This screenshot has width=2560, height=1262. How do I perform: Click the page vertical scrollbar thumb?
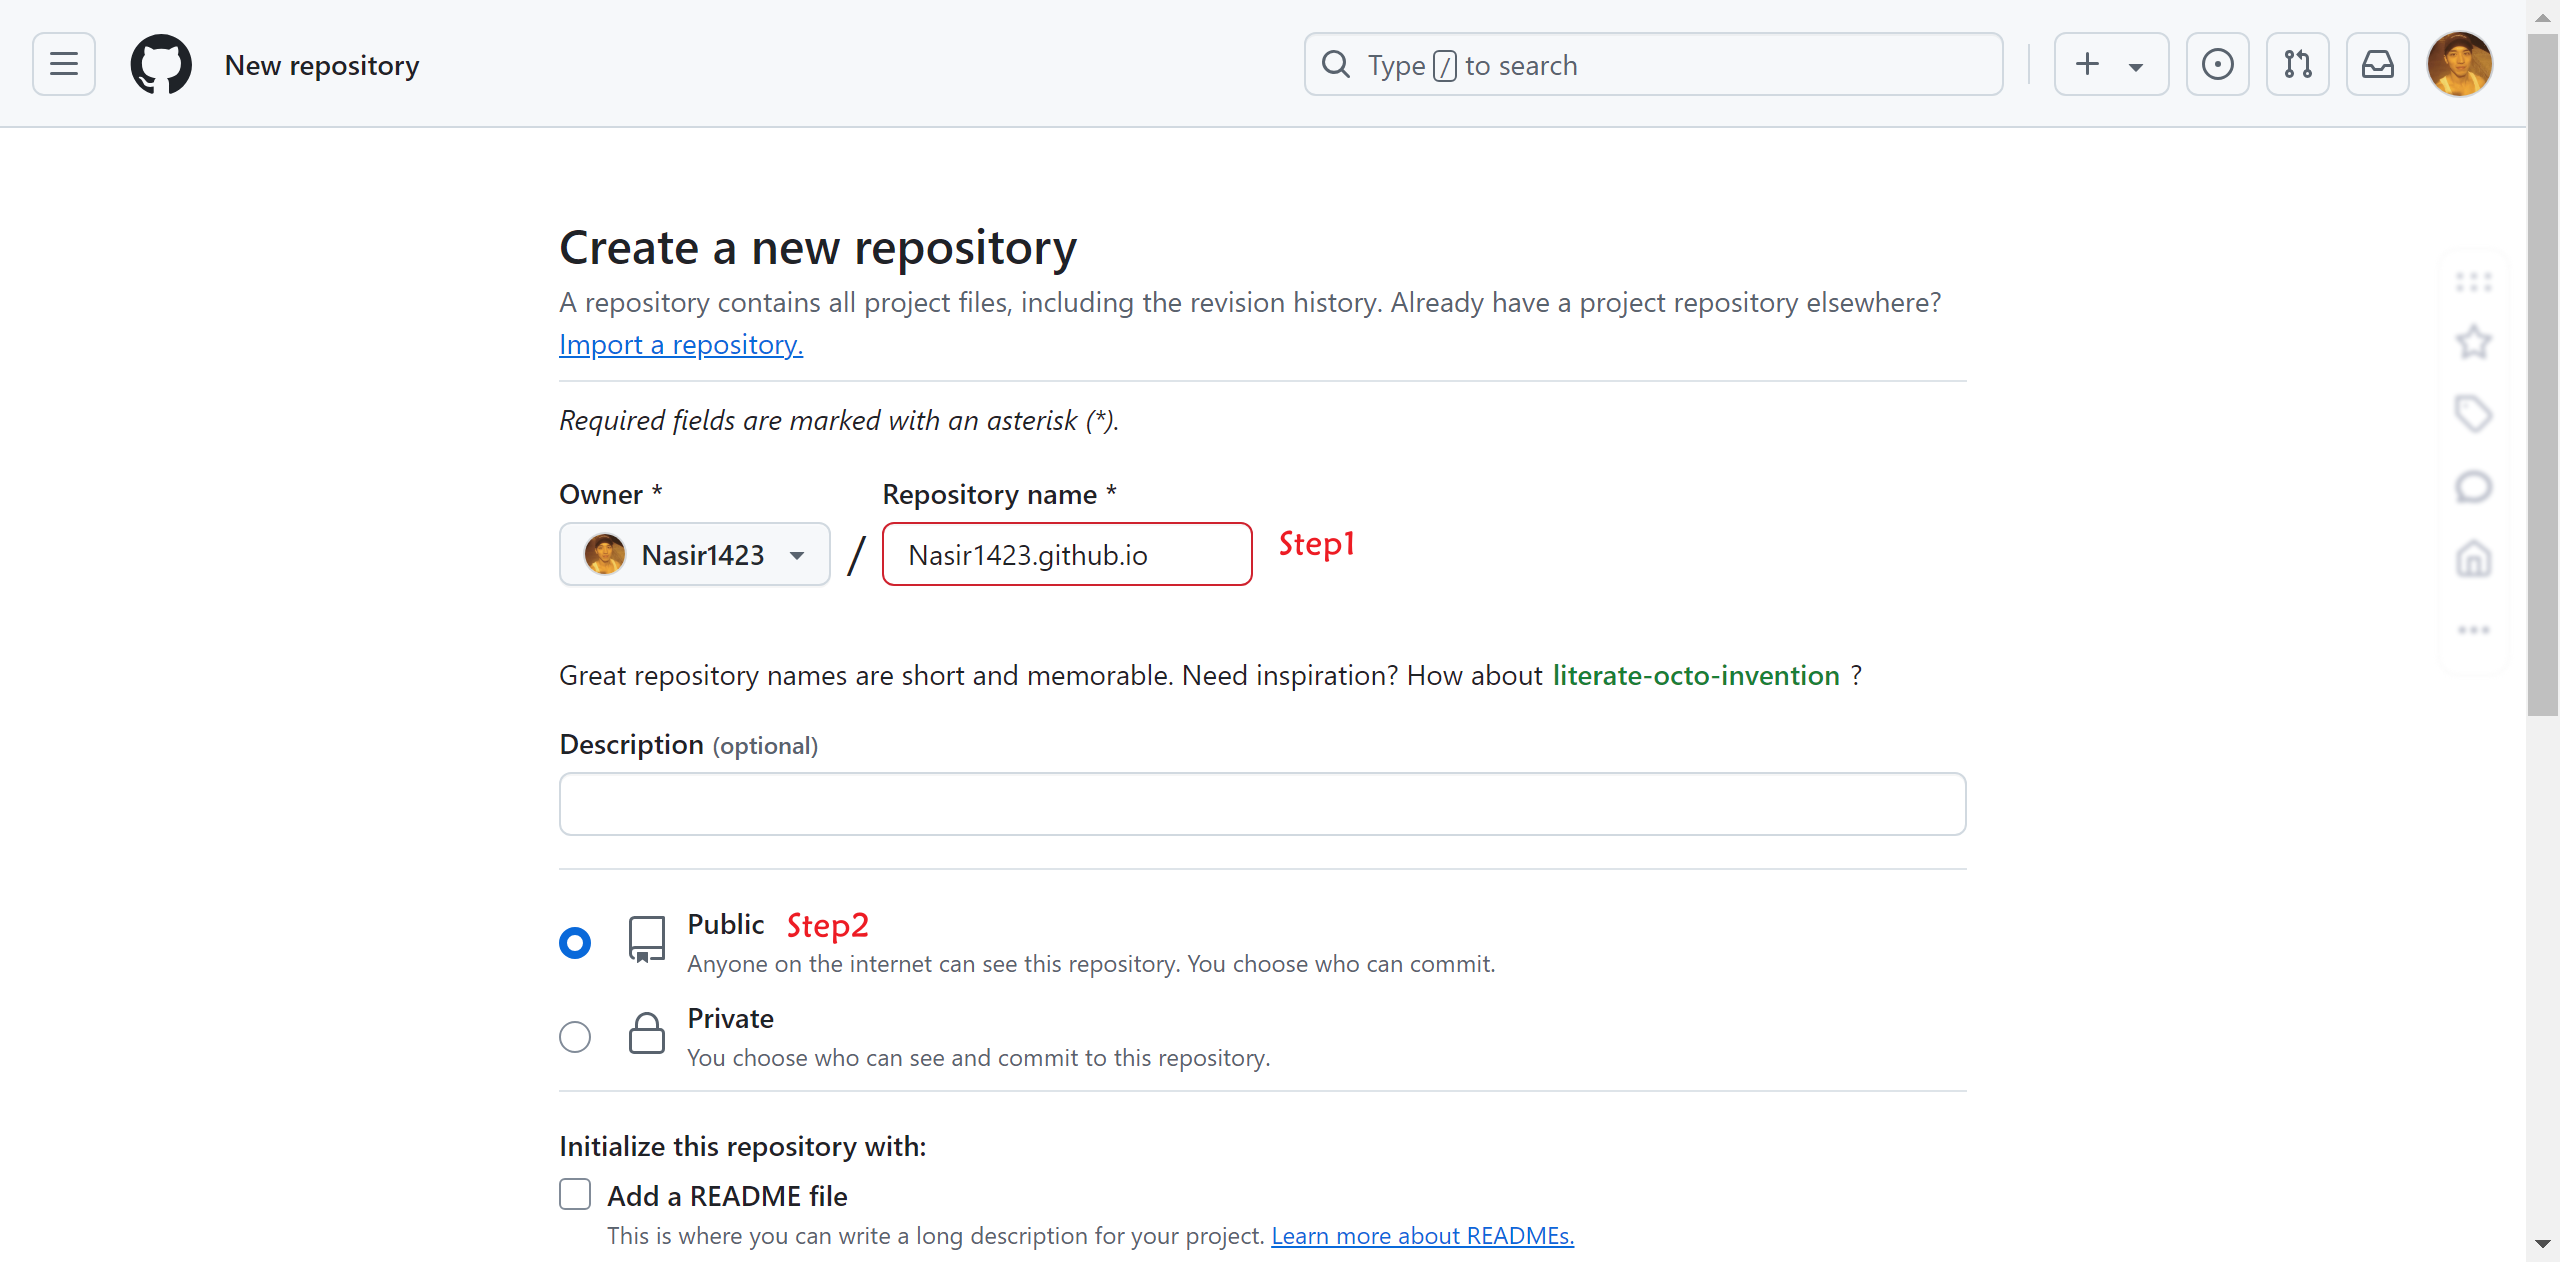click(2542, 375)
